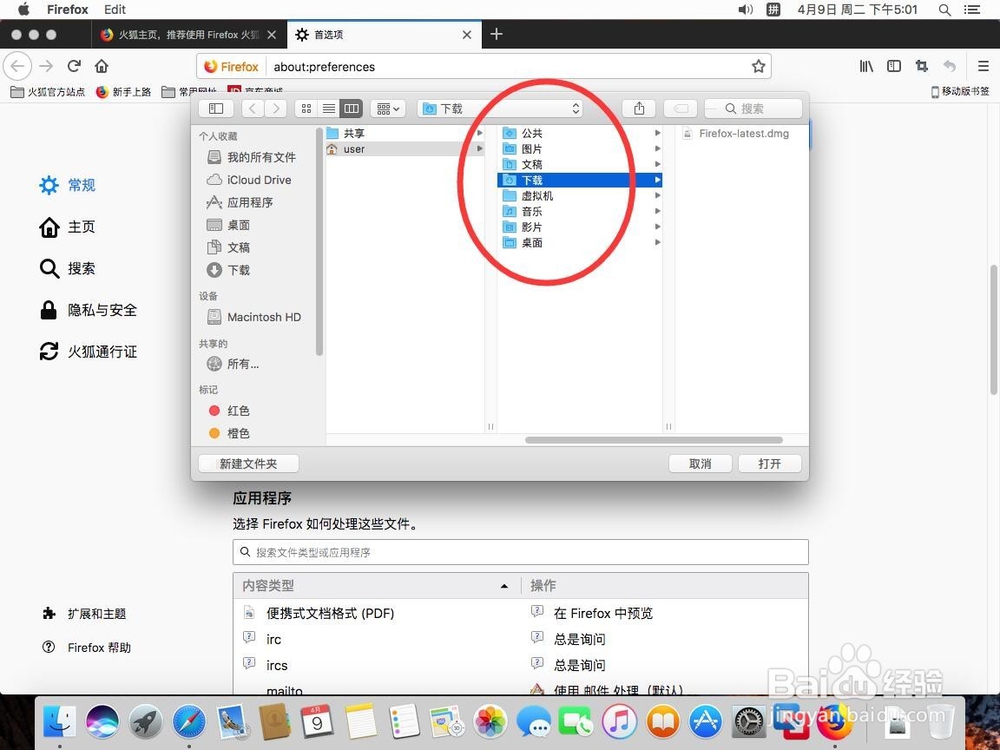1000x750 pixels.
Task: Select the 共享 folder in first column
Action: (x=404, y=133)
